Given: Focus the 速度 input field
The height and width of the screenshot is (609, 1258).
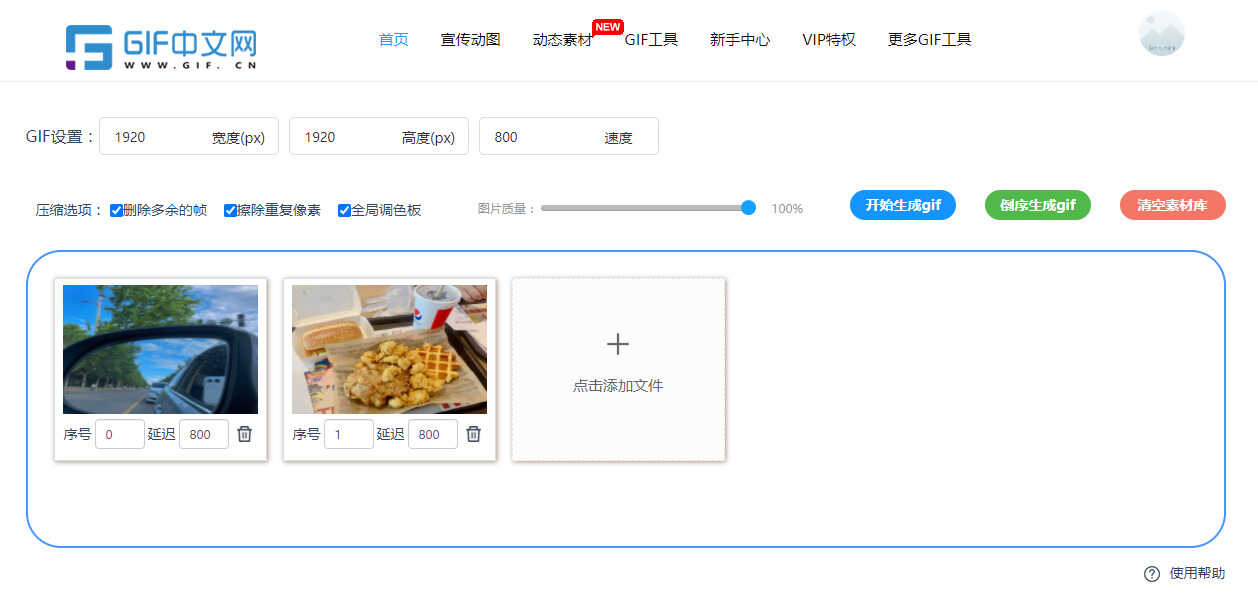Looking at the screenshot, I should [569, 137].
